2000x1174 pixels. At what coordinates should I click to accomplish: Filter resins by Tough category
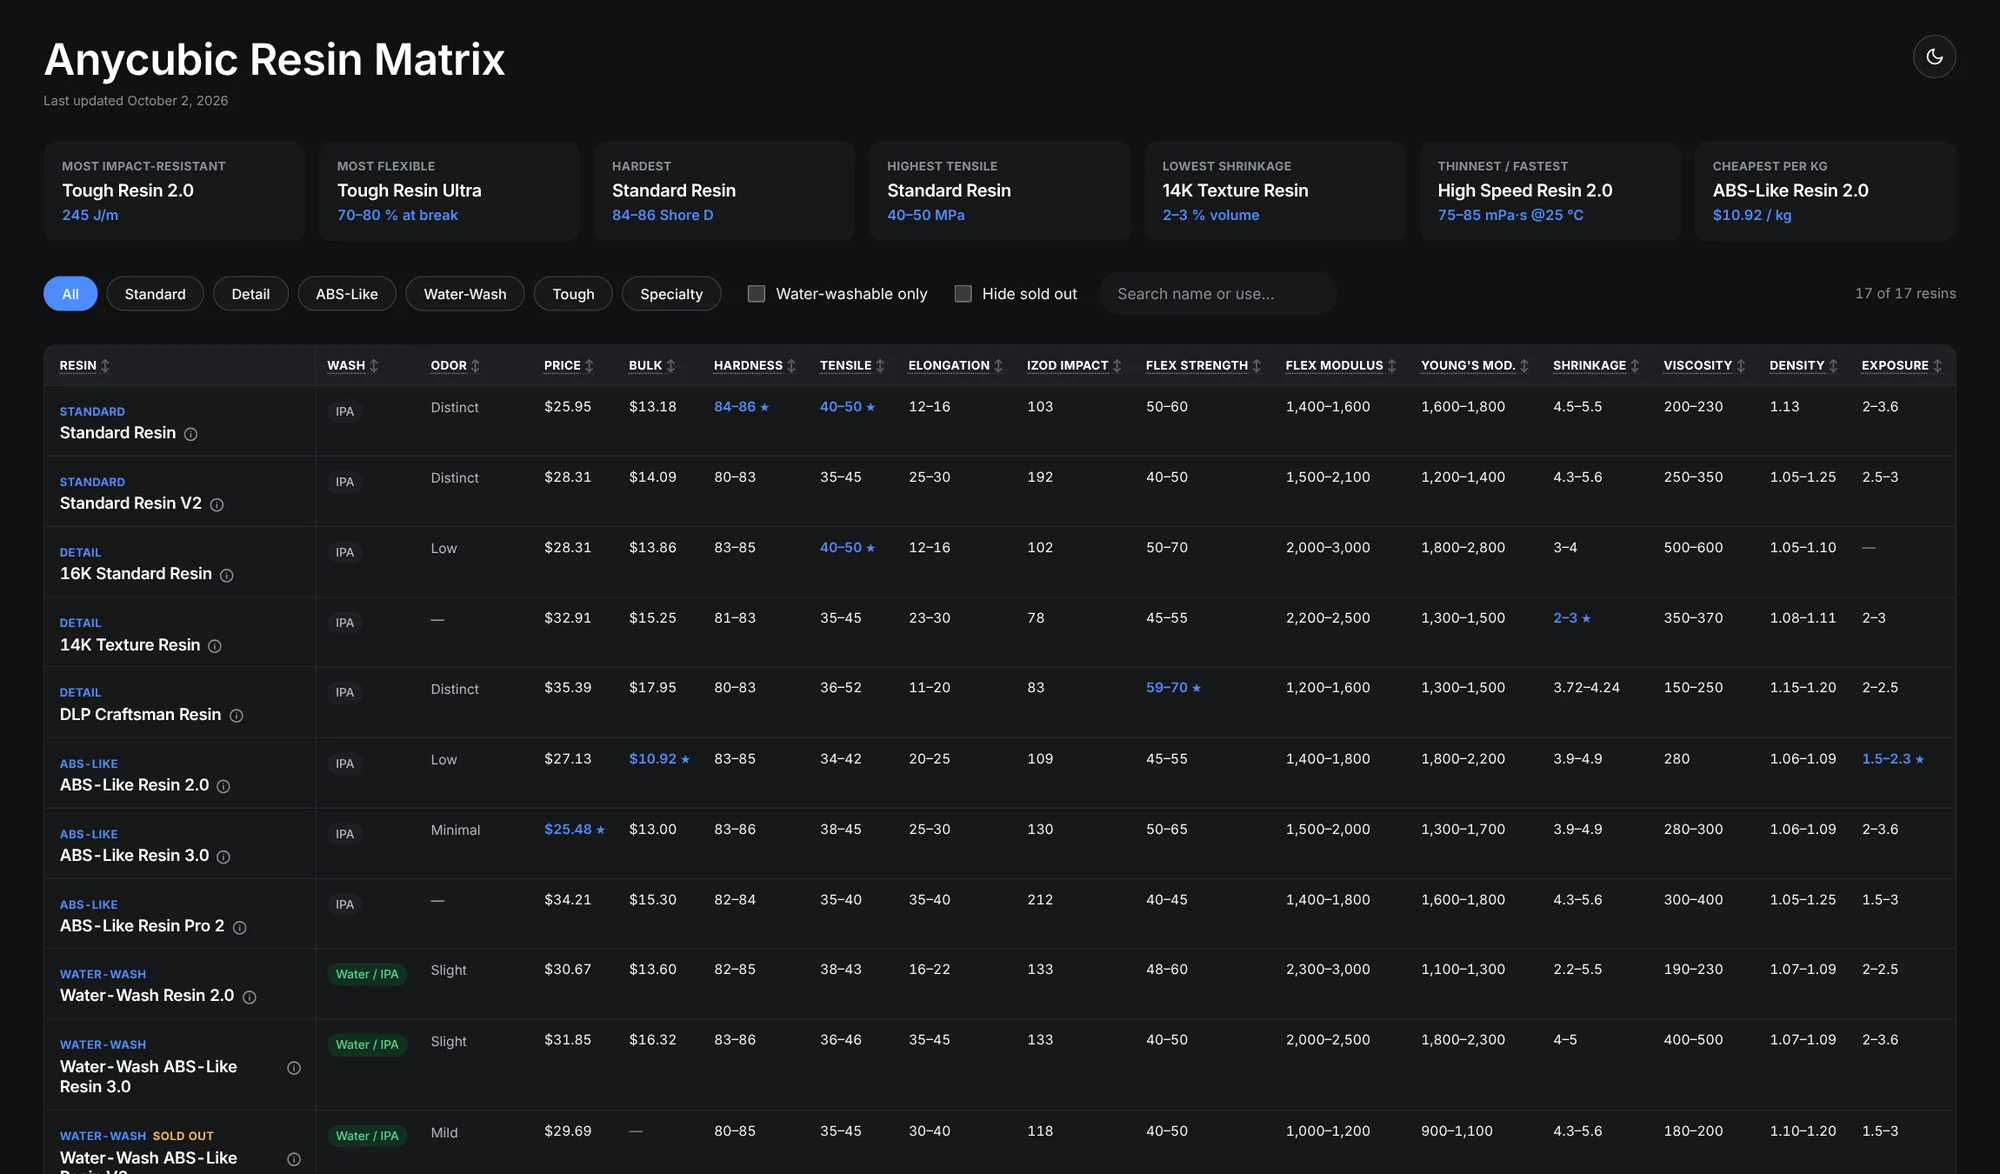(573, 294)
